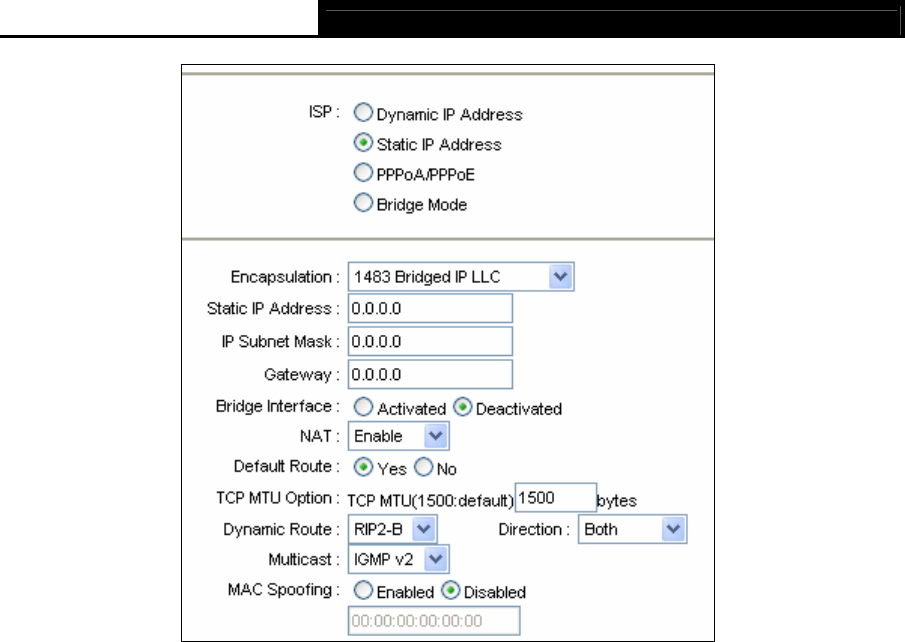
Task: Open the Encapsulation dropdown
Action: coord(461,277)
